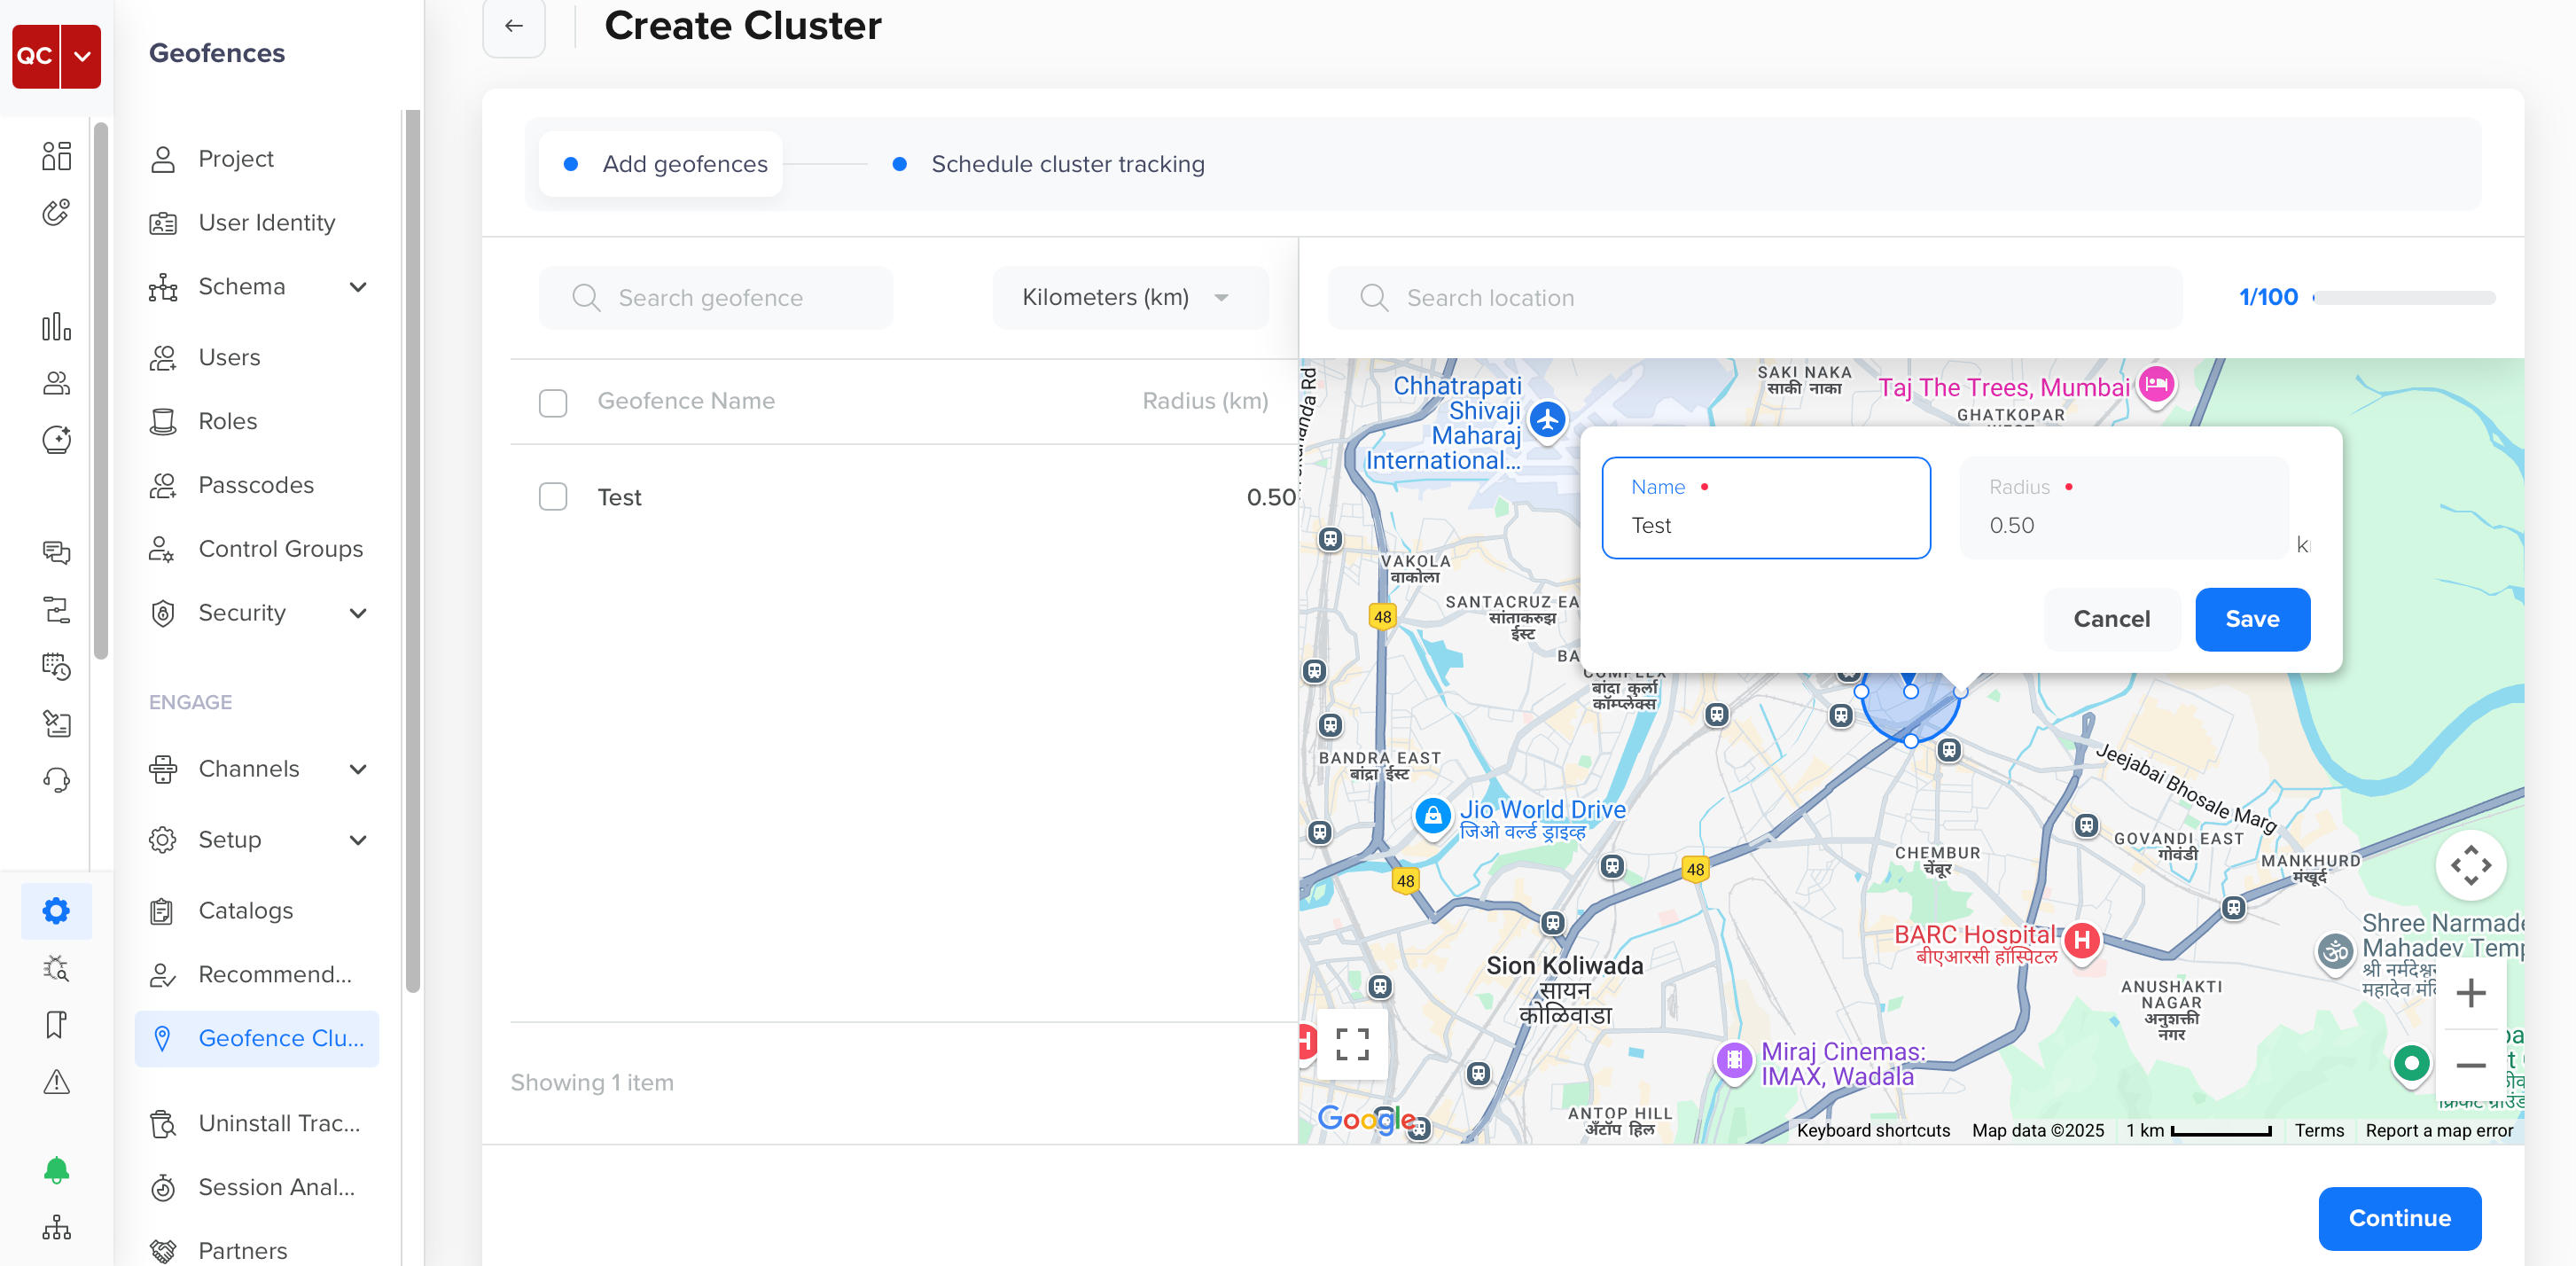Click the blue settings gear in left rail

tap(56, 910)
